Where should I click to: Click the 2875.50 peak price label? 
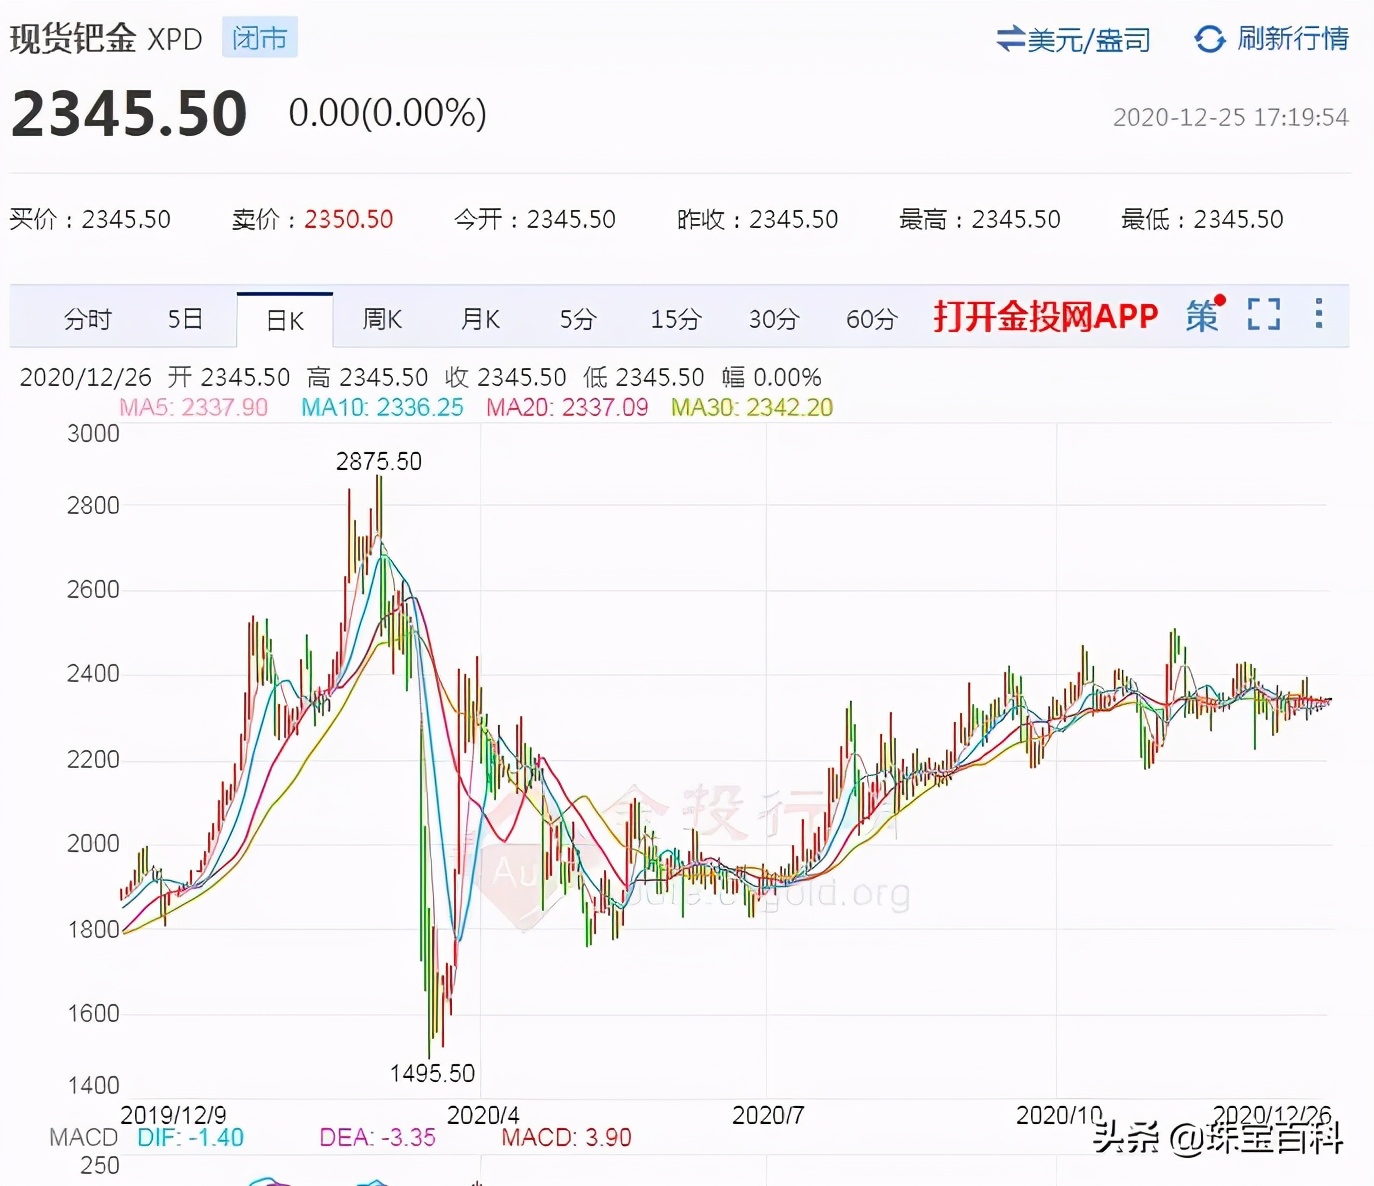click(378, 461)
